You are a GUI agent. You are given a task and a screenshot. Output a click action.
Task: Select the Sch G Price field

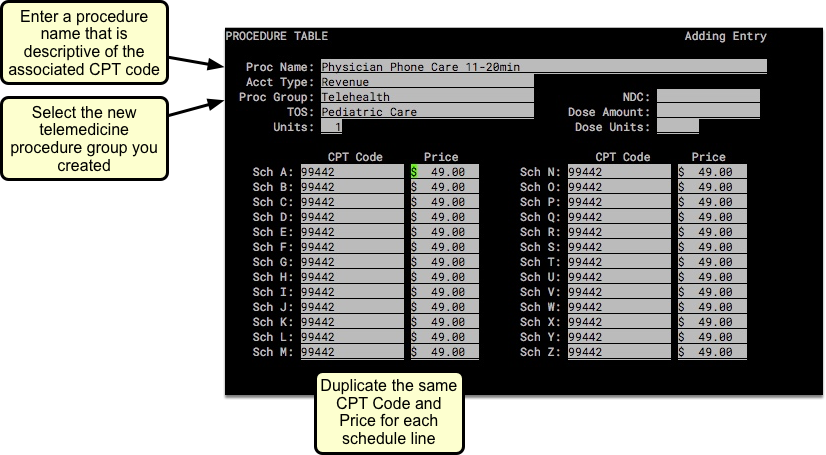pyautogui.click(x=445, y=262)
